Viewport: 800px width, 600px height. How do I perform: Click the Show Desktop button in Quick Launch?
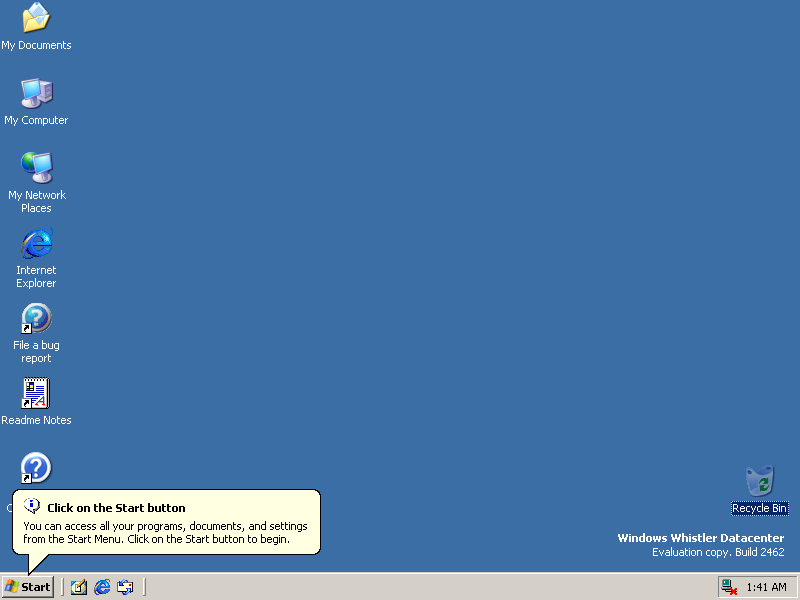click(79, 587)
